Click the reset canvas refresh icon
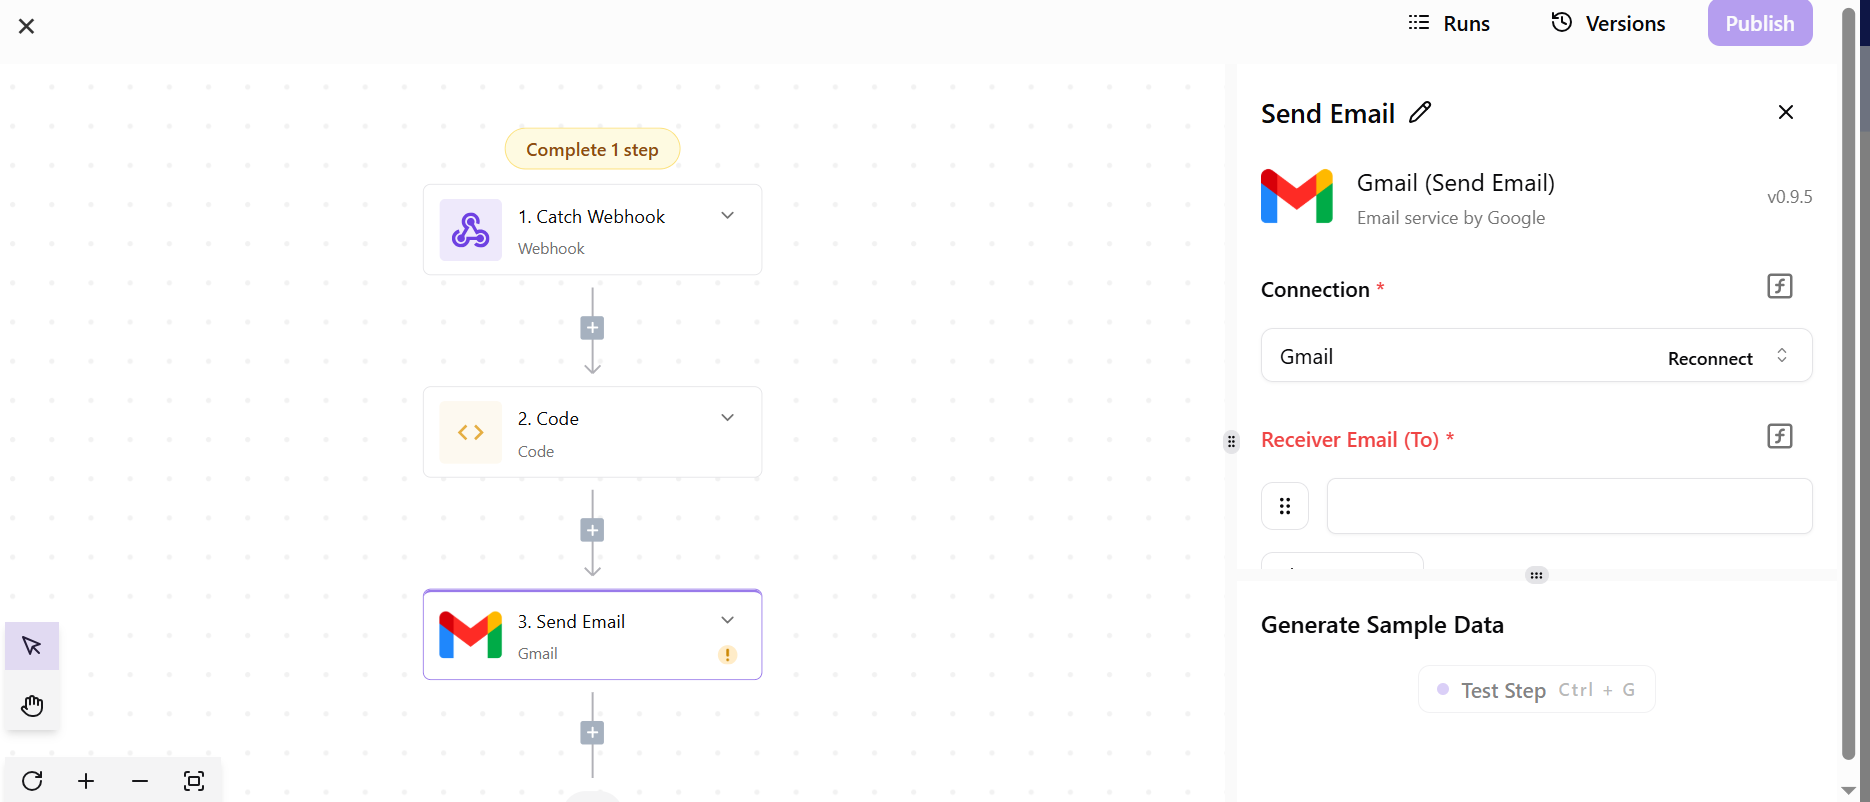Screen dimensions: 1870x802 pyautogui.click(x=32, y=781)
